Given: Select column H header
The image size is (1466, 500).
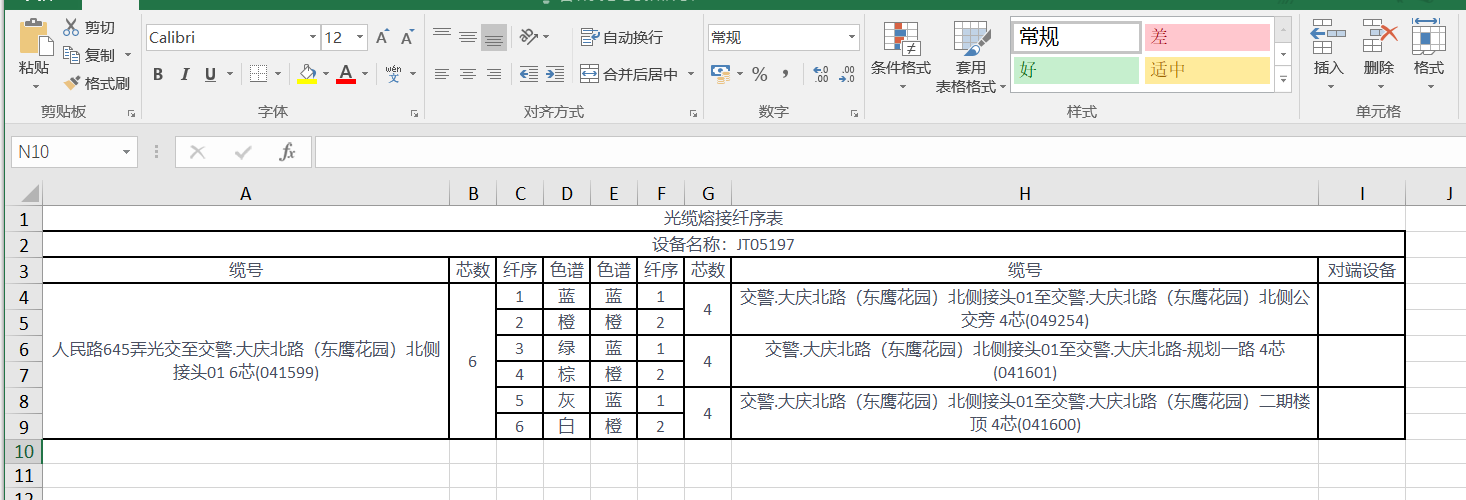Looking at the screenshot, I should tap(1025, 194).
